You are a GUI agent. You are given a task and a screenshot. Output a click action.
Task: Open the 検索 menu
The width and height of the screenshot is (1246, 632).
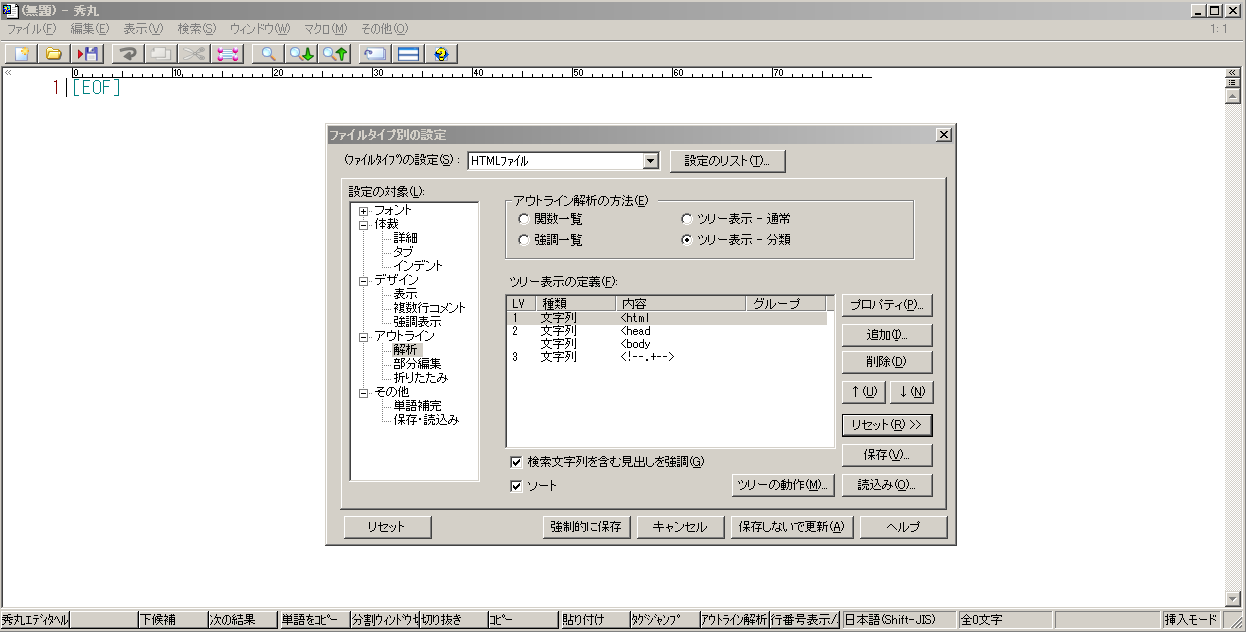[x=197, y=29]
